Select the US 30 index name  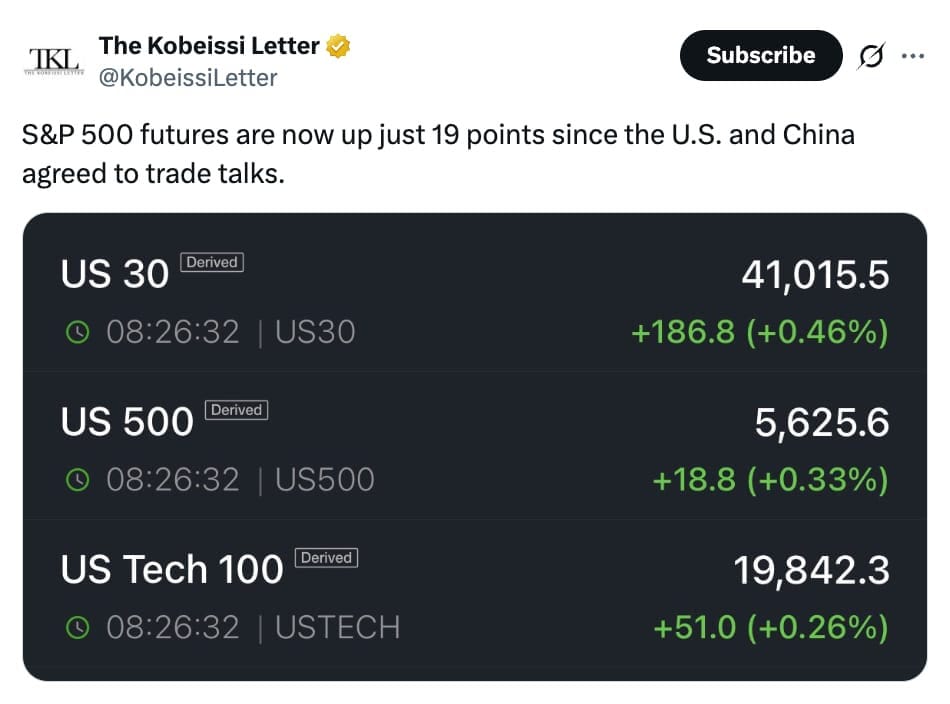115,274
